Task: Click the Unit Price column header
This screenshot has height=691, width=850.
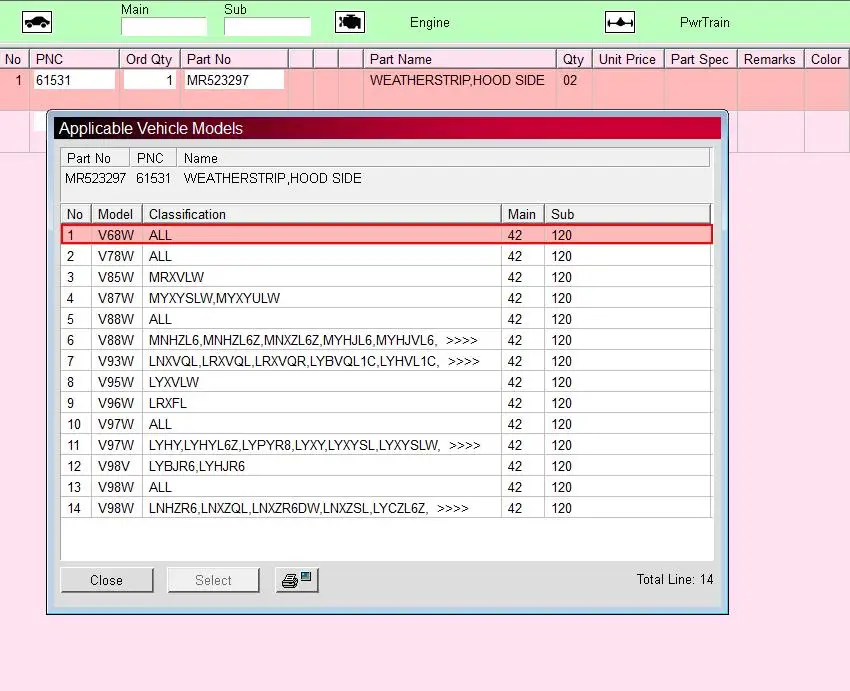Action: (628, 59)
